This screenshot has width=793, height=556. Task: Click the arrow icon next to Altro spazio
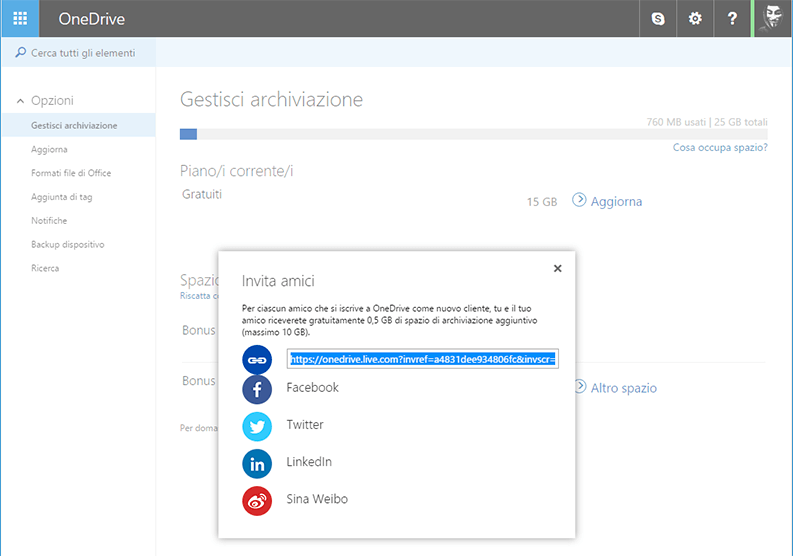[581, 387]
